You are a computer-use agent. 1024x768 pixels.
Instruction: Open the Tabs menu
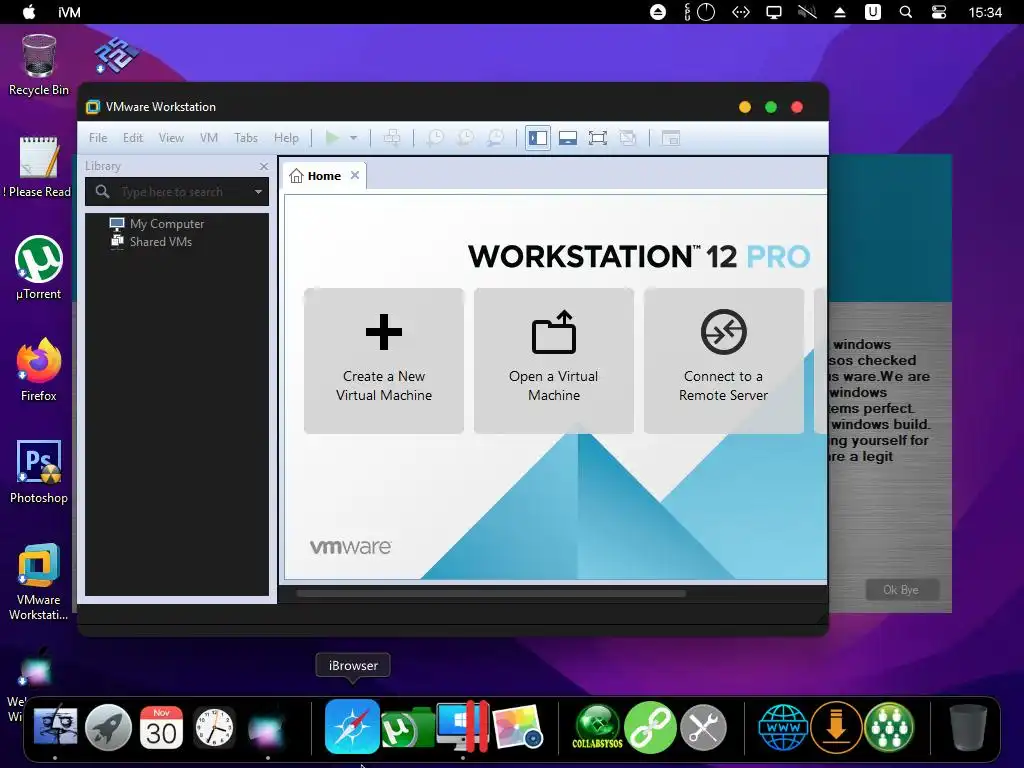pyautogui.click(x=246, y=138)
